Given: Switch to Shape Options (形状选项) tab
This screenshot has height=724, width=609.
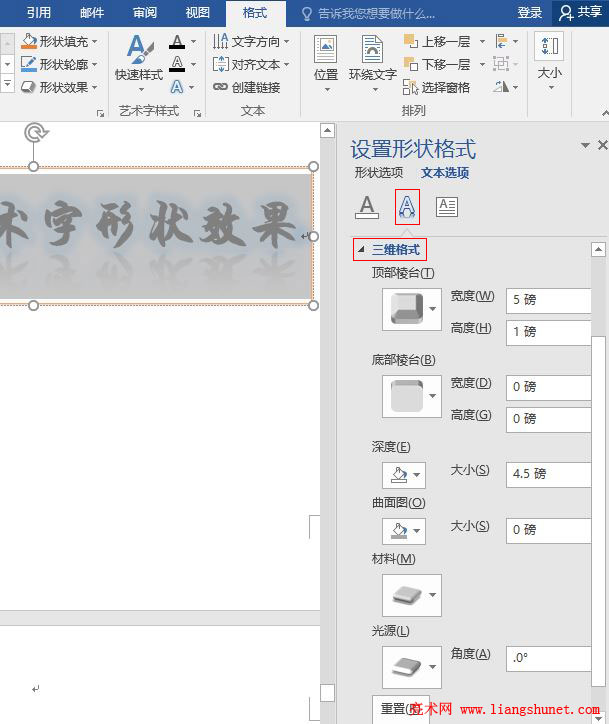Looking at the screenshot, I should (x=379, y=173).
